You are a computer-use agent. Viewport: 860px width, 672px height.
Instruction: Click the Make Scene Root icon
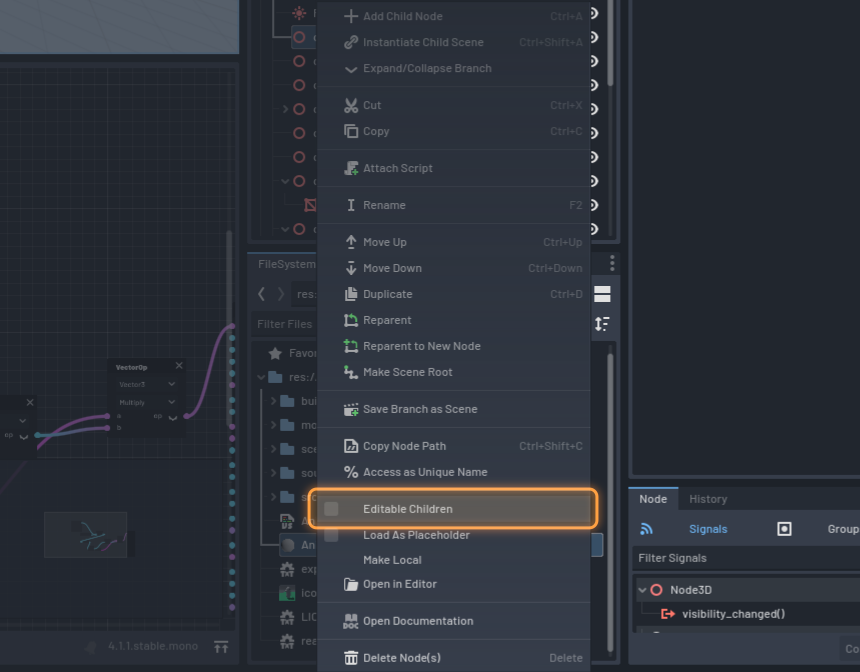point(351,372)
